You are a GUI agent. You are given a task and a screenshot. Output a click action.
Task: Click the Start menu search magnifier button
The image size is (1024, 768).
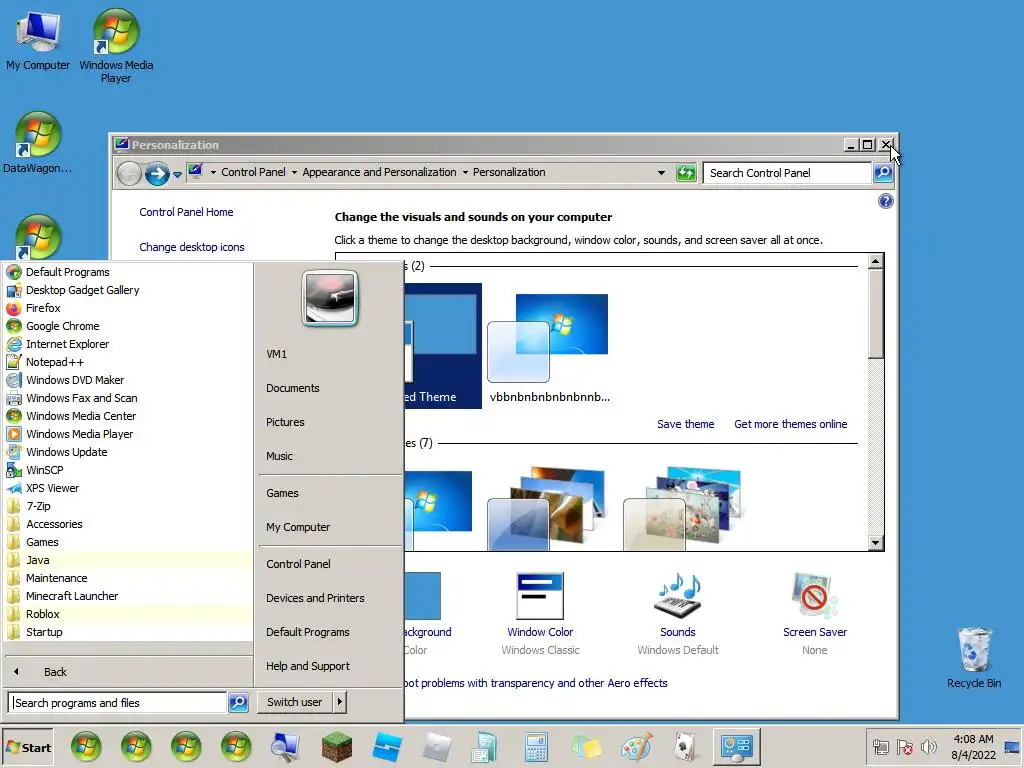[x=238, y=703]
